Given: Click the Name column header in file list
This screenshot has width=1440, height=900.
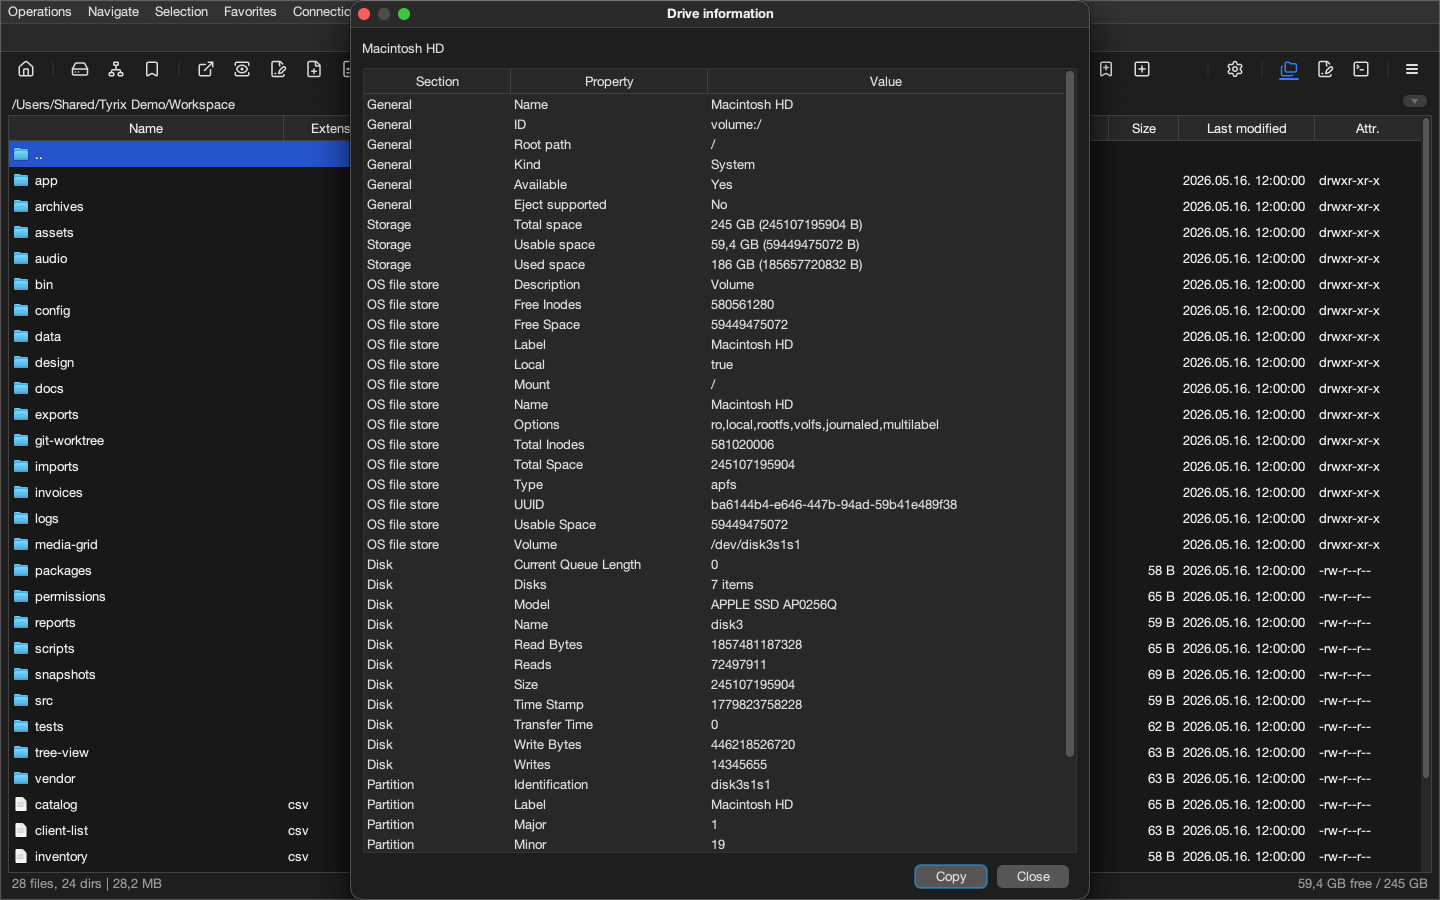Looking at the screenshot, I should coord(146,128).
